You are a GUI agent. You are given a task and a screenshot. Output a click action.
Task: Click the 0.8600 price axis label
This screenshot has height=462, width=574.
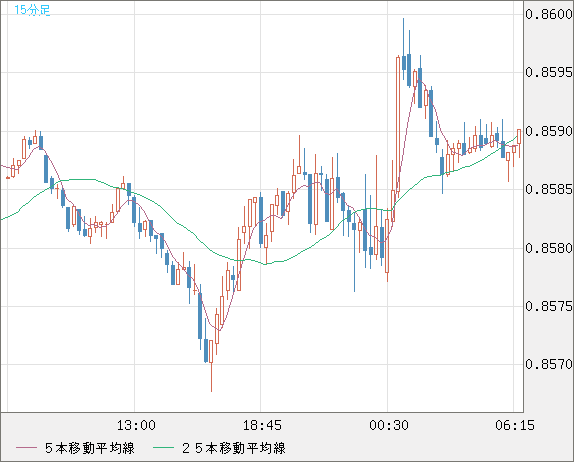pyautogui.click(x=549, y=14)
